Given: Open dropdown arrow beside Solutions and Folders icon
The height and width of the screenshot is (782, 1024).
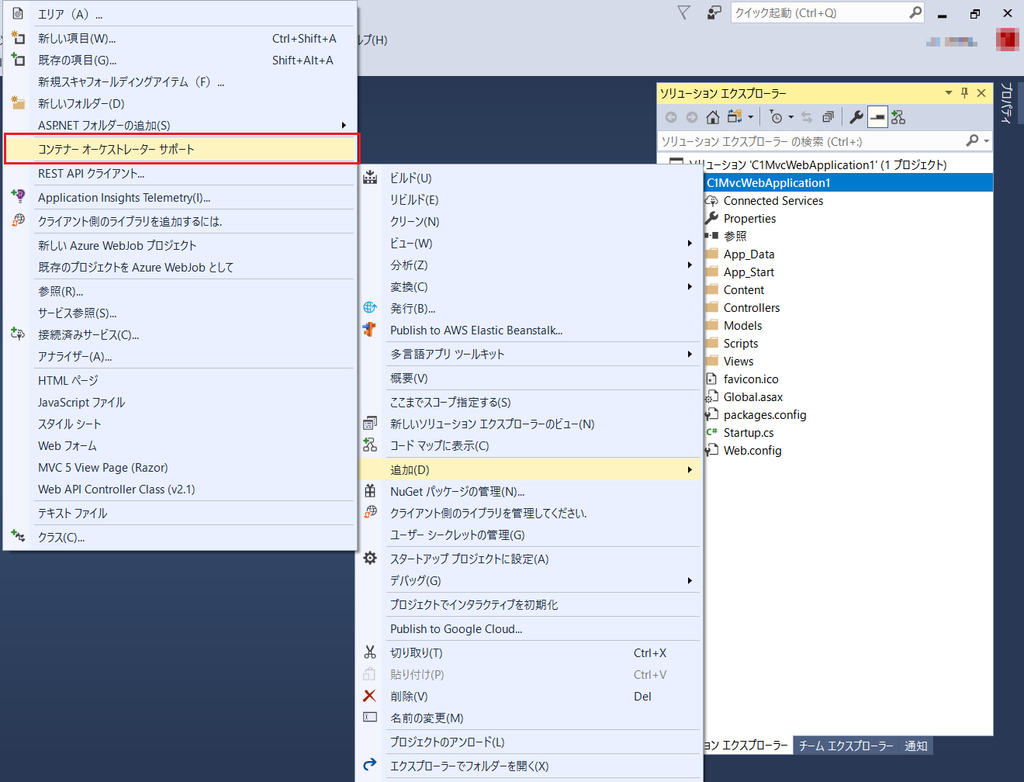Looking at the screenshot, I should [750, 117].
